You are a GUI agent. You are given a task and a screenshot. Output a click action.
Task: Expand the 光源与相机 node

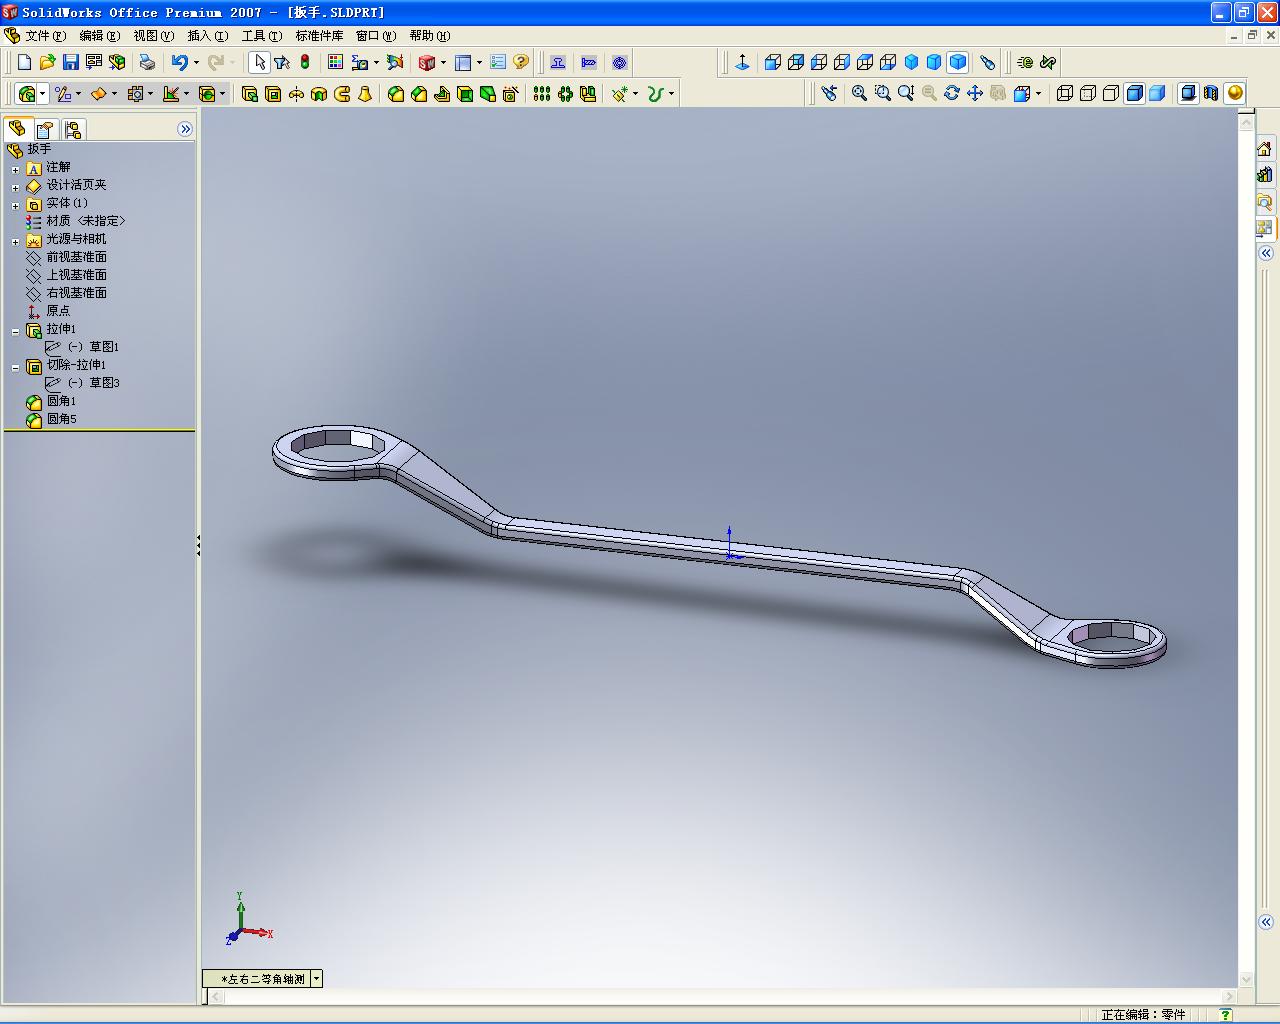click(15, 241)
